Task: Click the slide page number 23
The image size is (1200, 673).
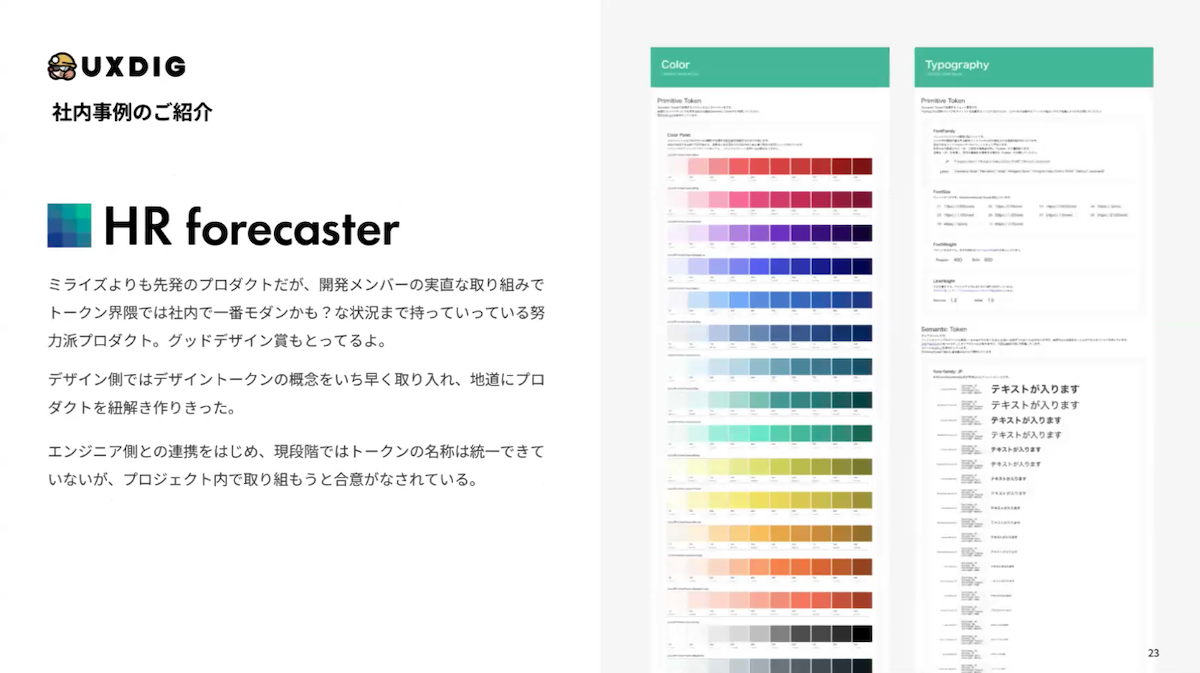Action: click(x=1154, y=653)
